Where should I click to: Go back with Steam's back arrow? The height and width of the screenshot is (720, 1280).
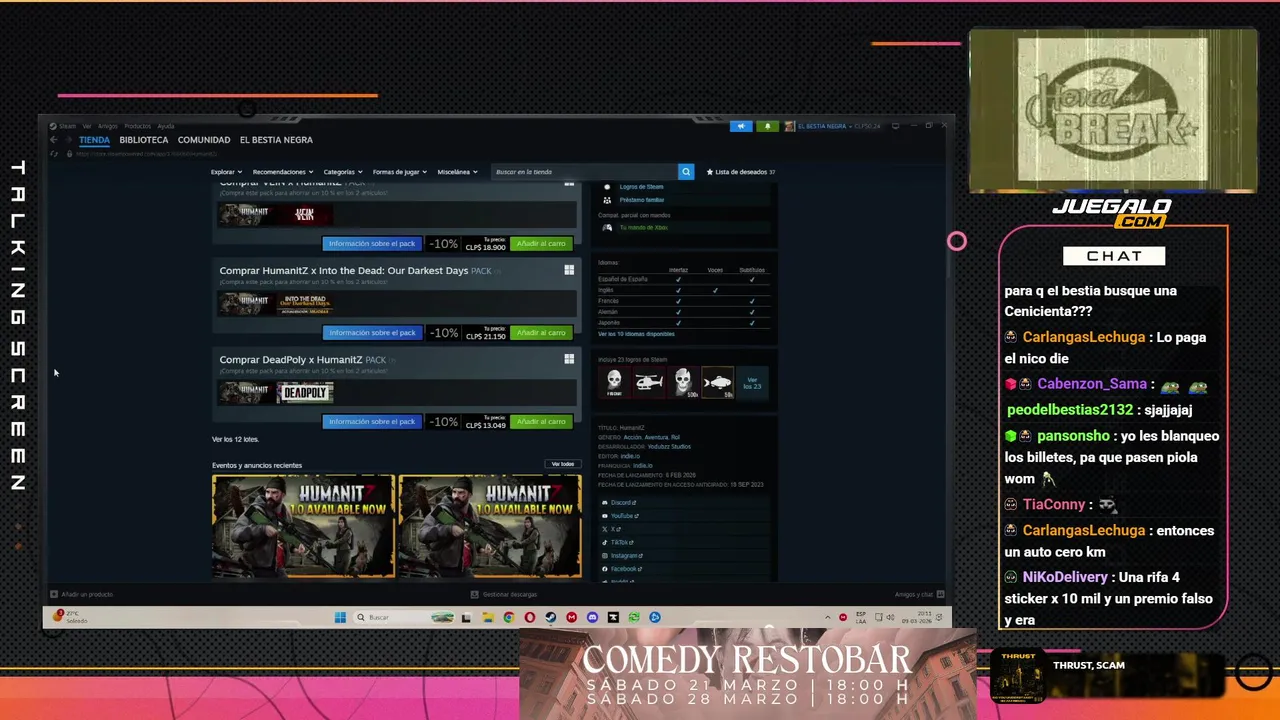click(54, 140)
